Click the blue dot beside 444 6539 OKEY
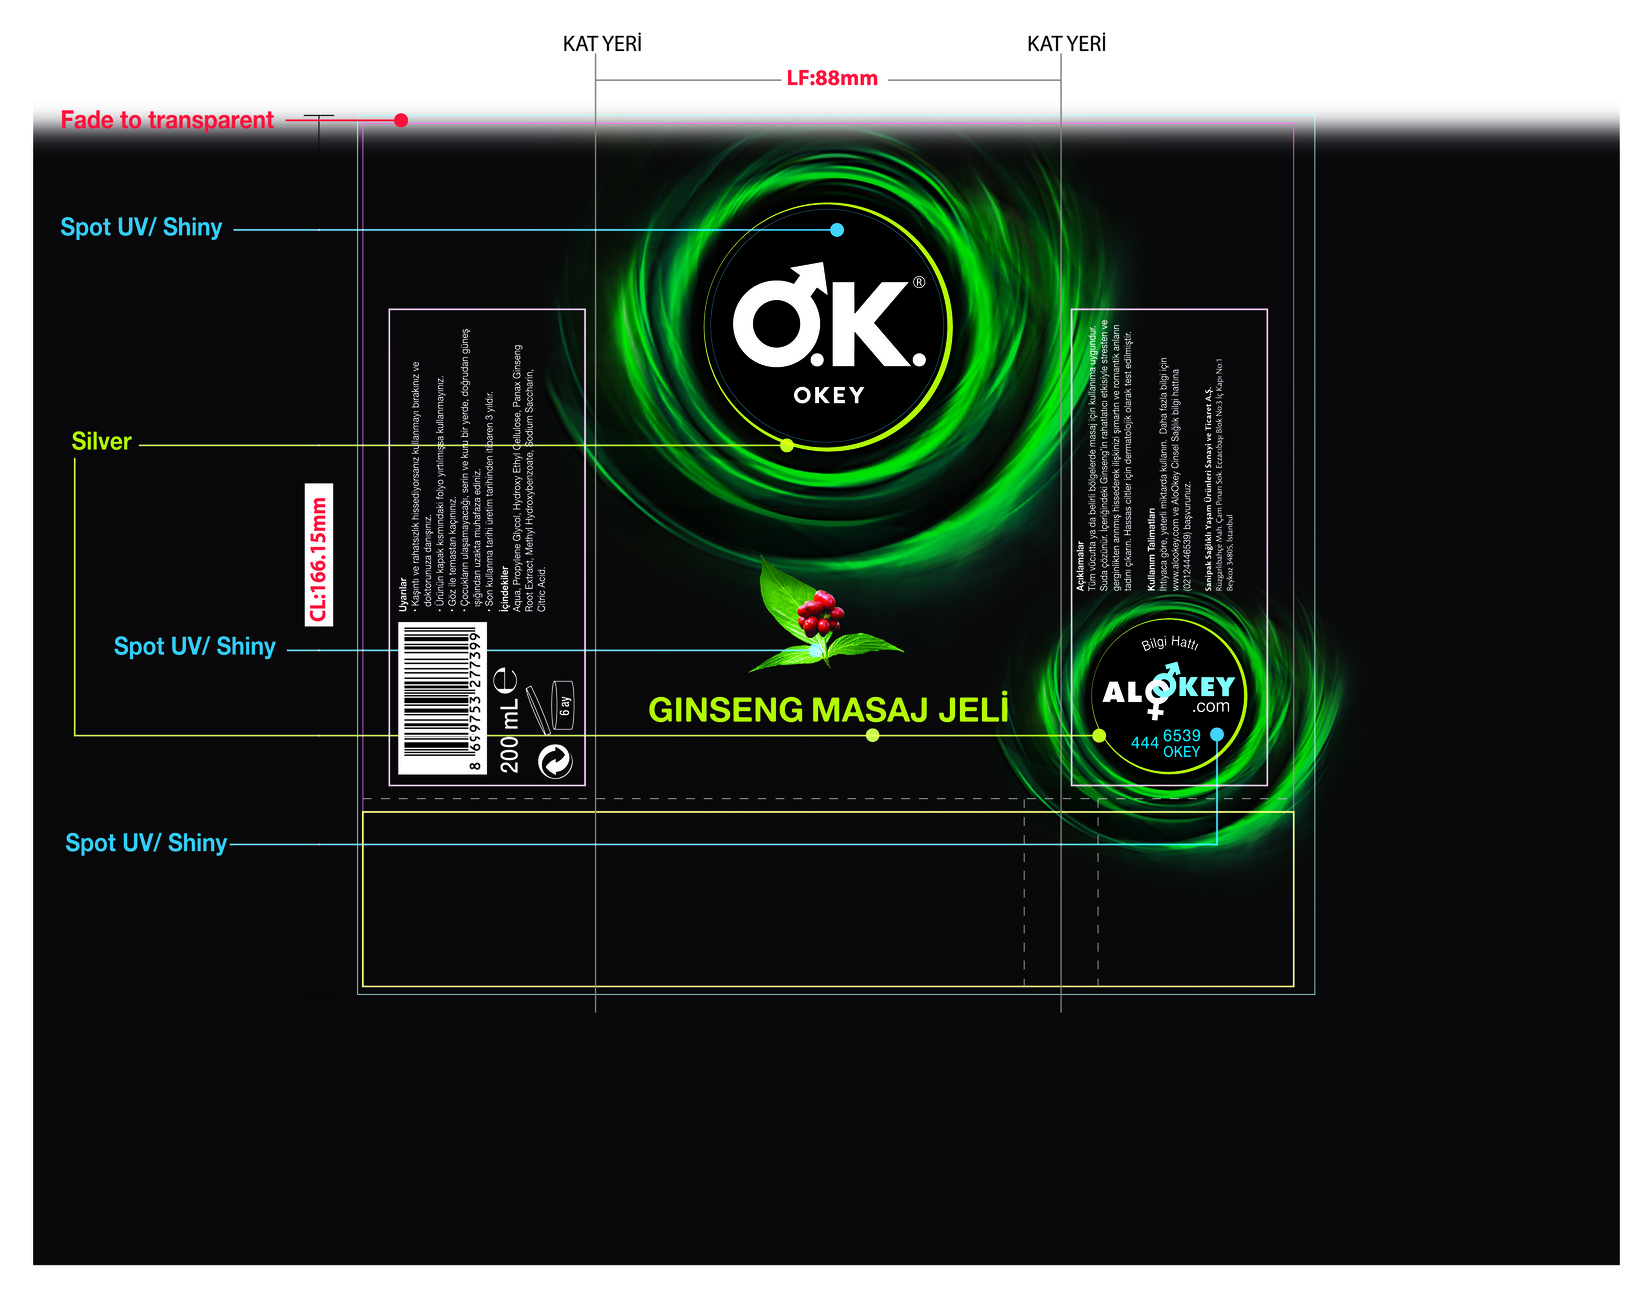1650x1291 pixels. (1217, 734)
